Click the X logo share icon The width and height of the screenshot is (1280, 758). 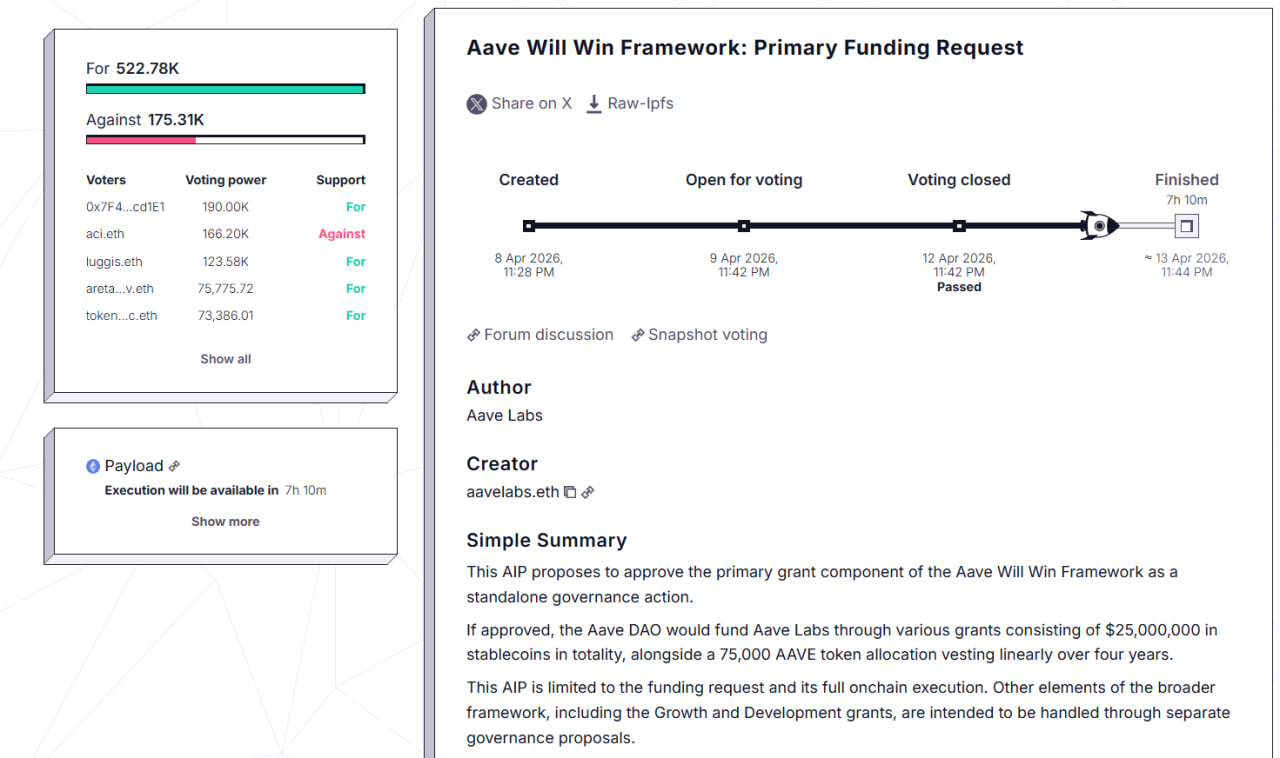(x=477, y=104)
